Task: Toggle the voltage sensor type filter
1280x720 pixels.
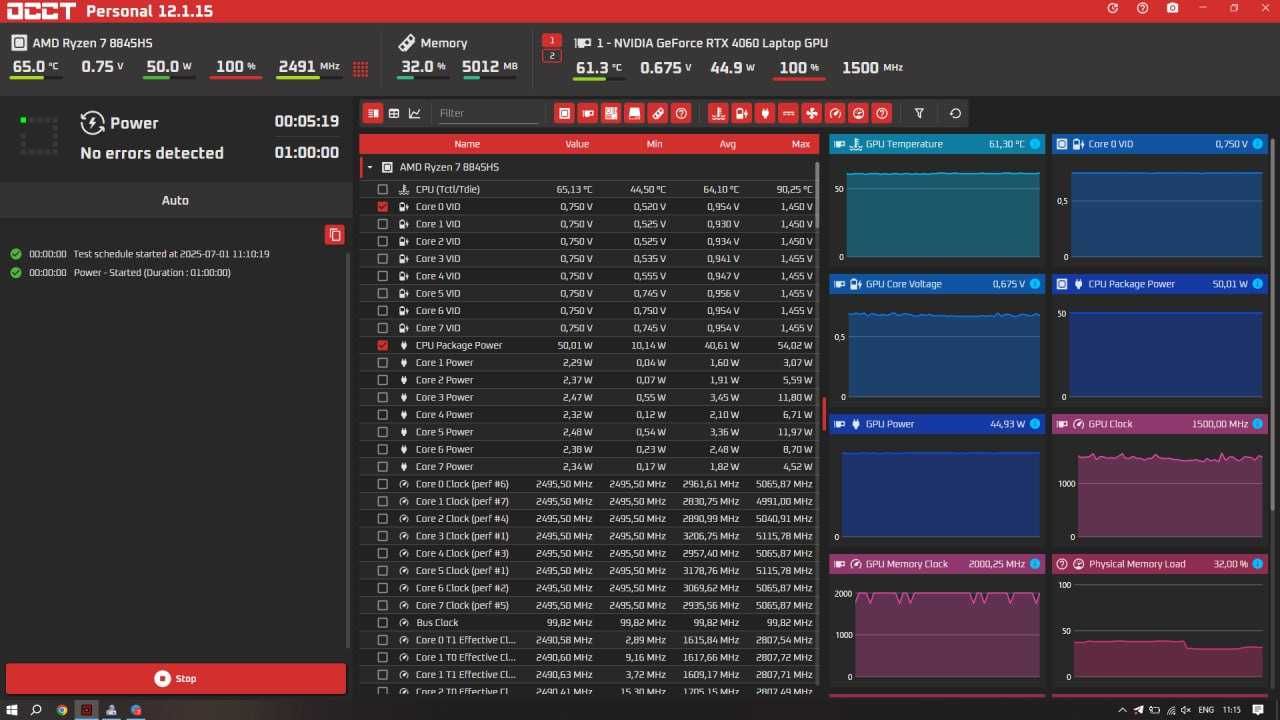Action: (x=741, y=113)
